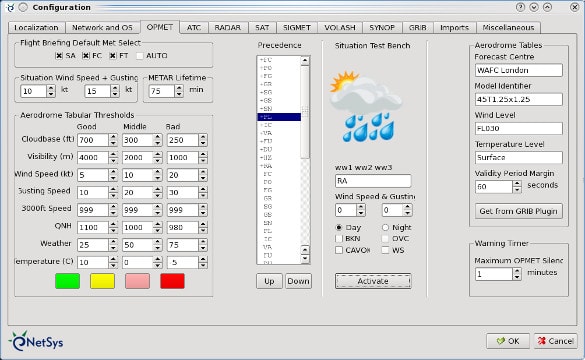Open the SYNOP tab
Viewport: 585px width, 360px height.
382,28
